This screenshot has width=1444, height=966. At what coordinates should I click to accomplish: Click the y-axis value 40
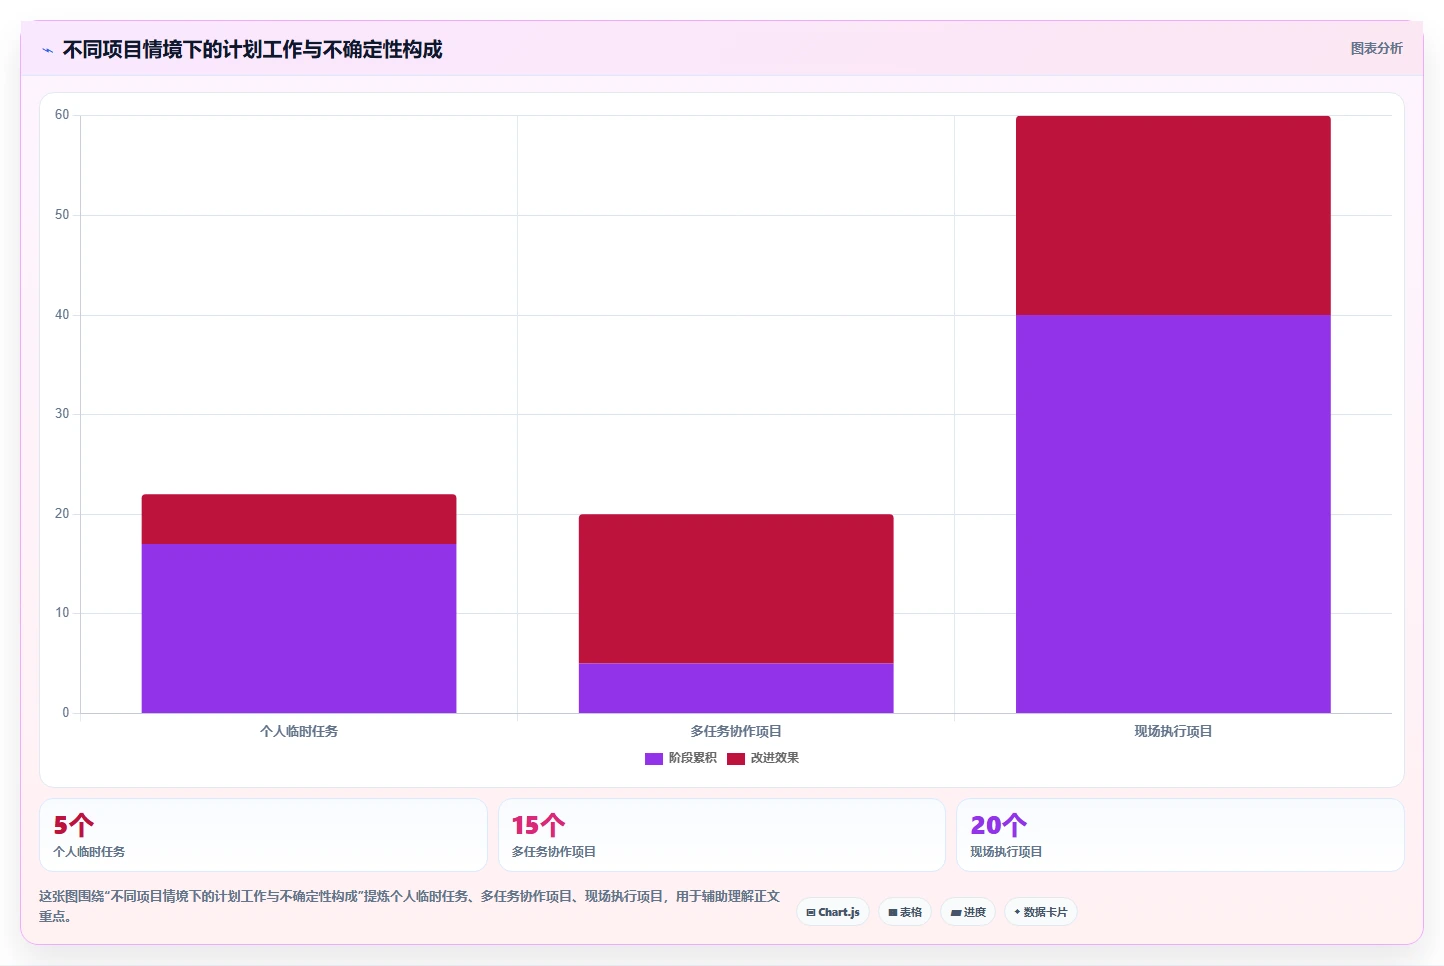62,315
